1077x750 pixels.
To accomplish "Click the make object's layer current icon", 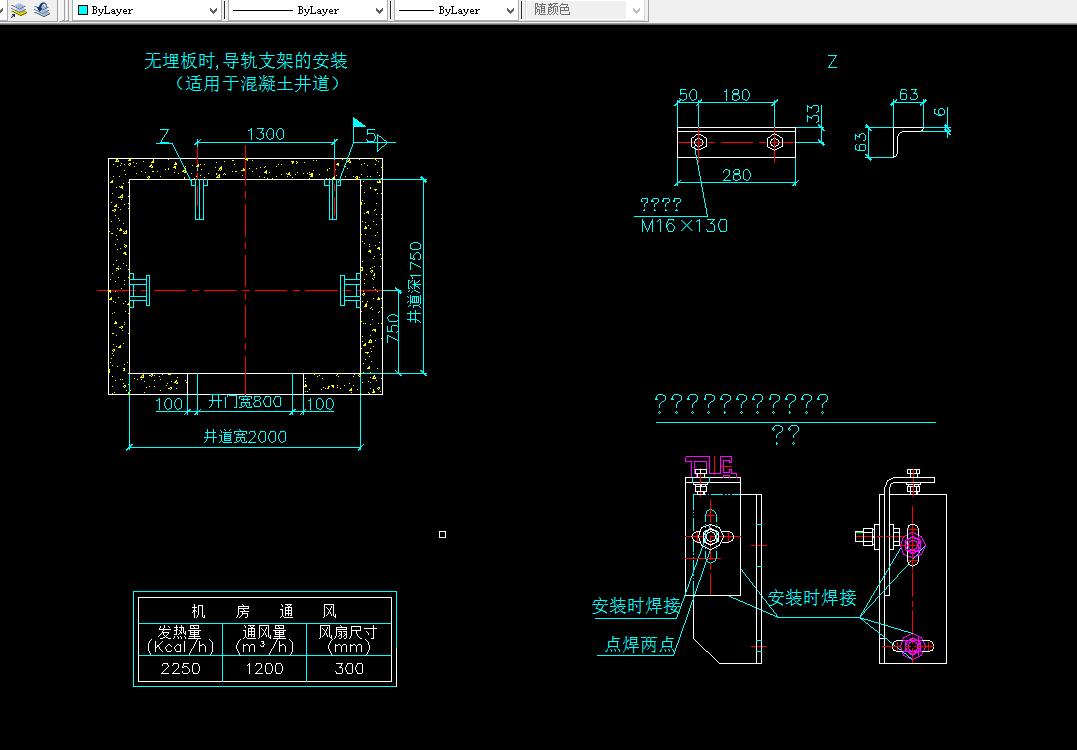I will click(x=19, y=10).
